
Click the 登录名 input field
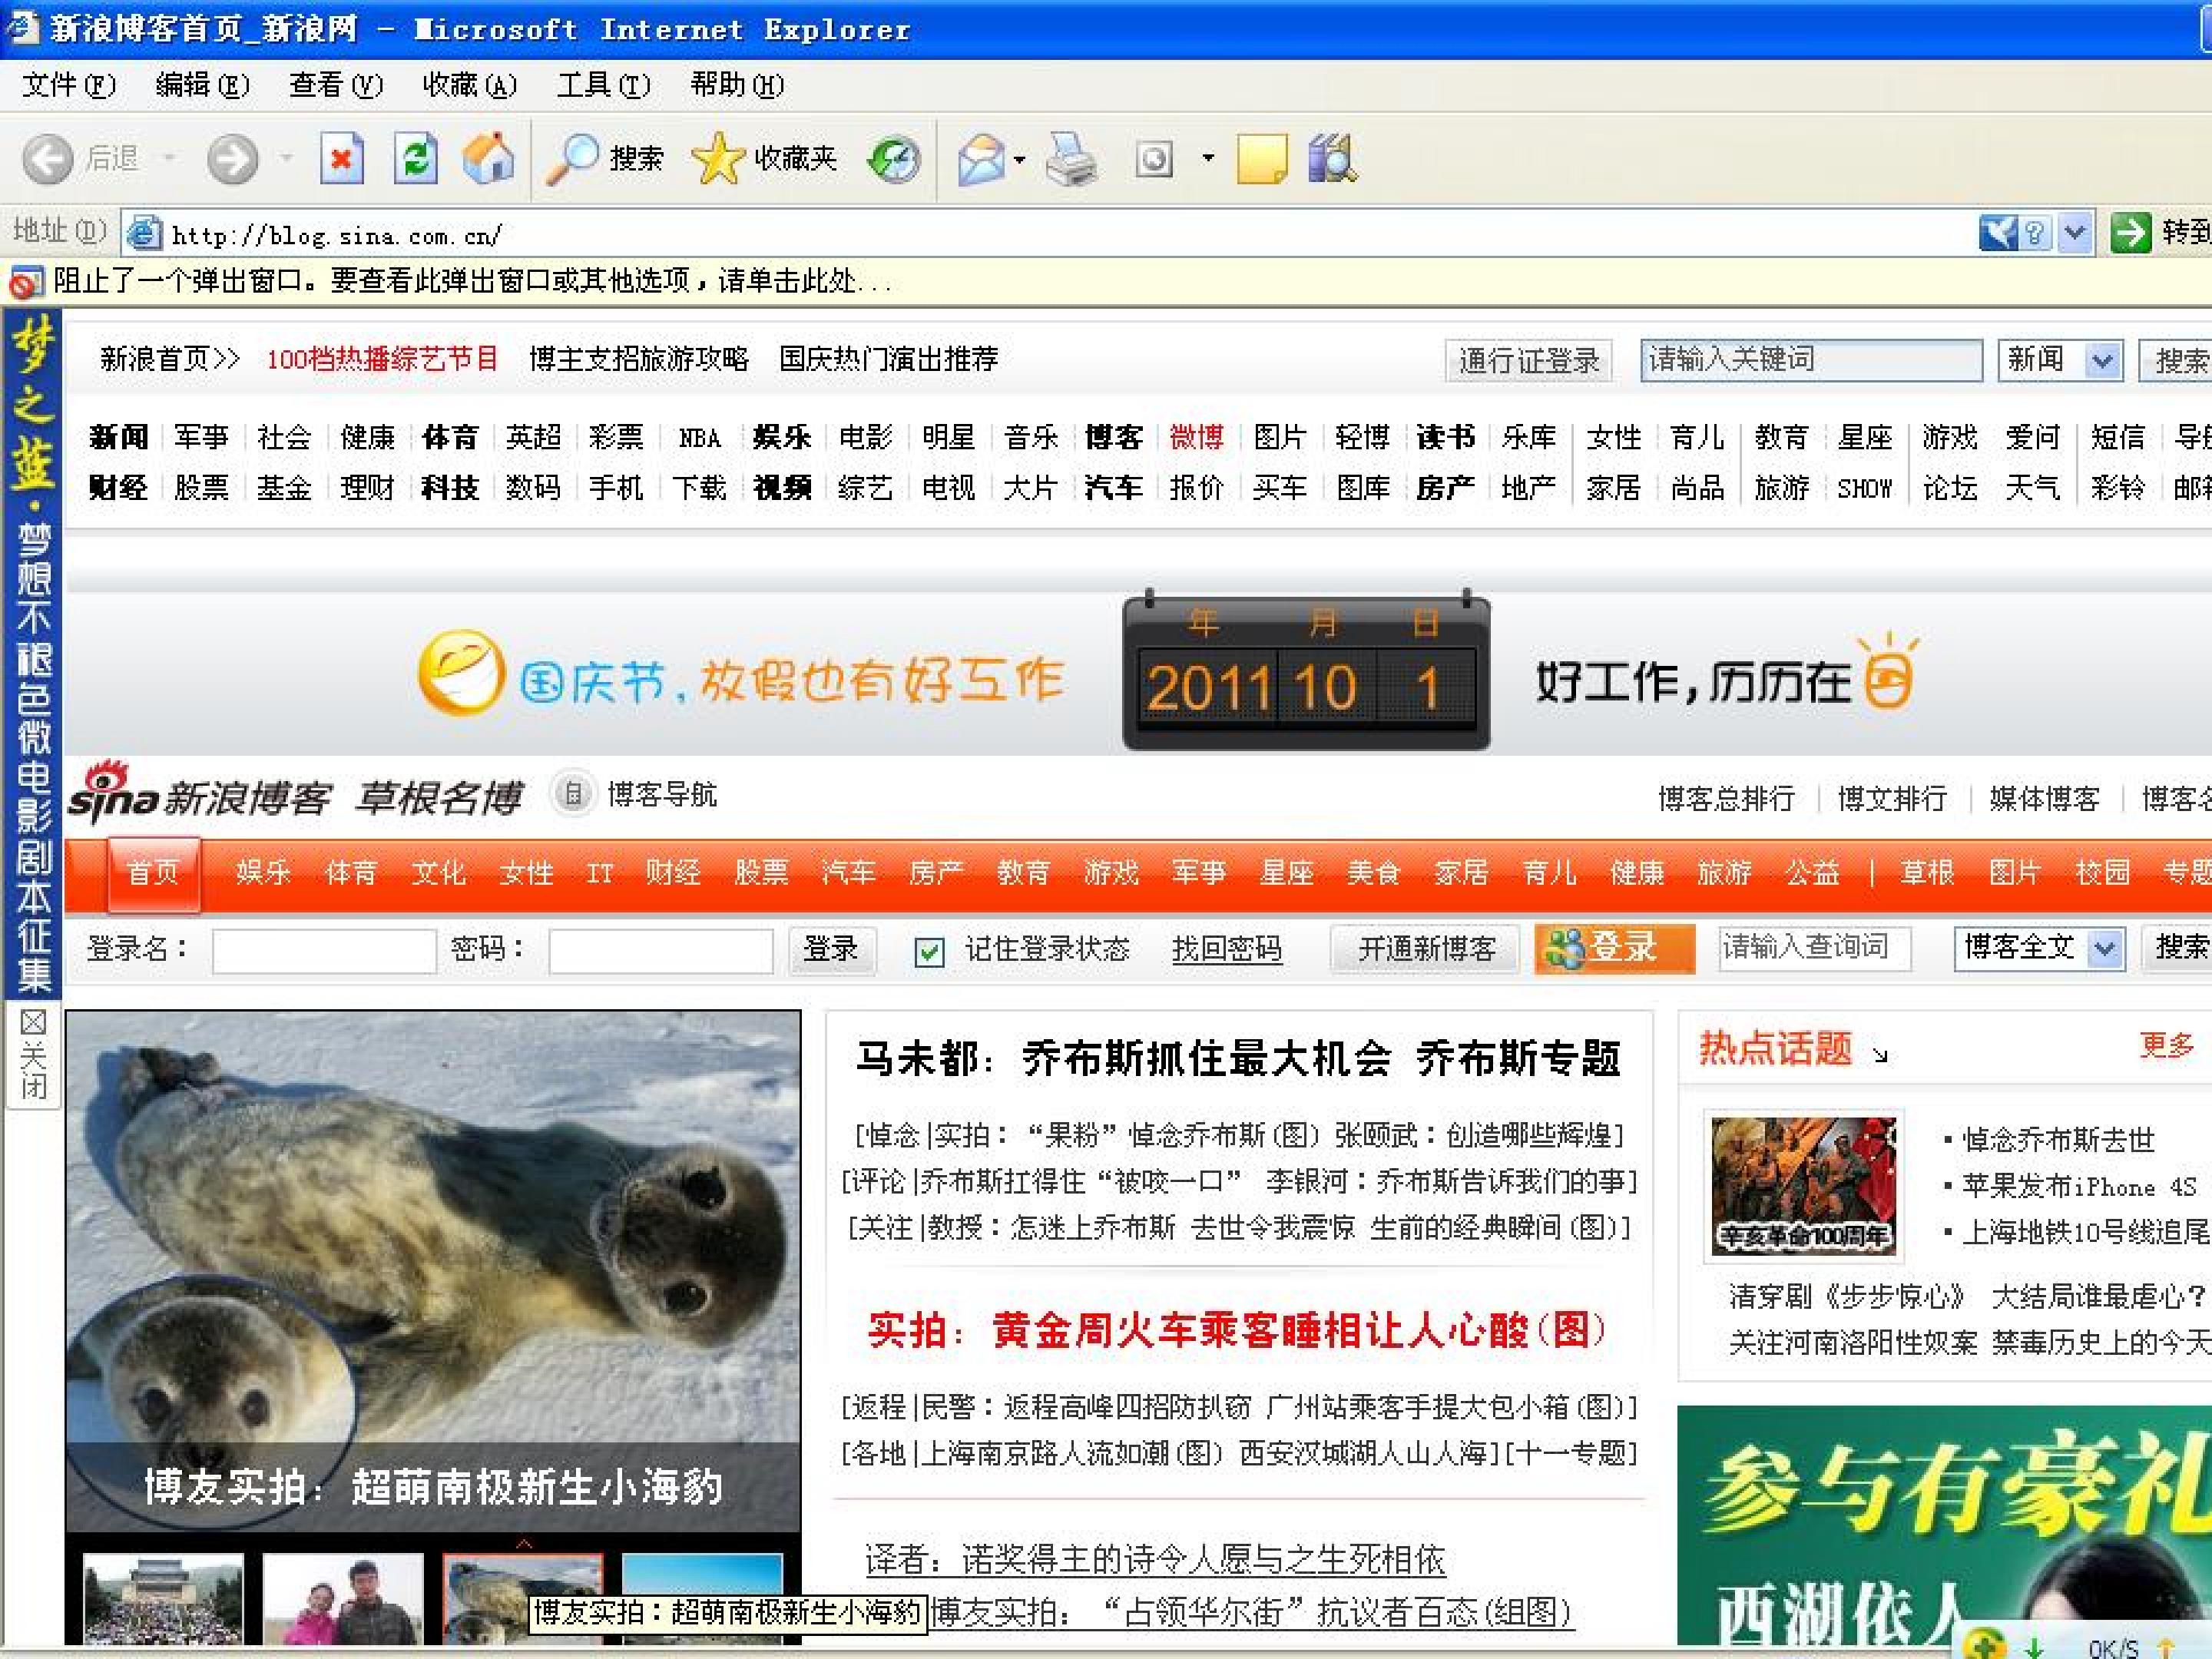(x=324, y=950)
